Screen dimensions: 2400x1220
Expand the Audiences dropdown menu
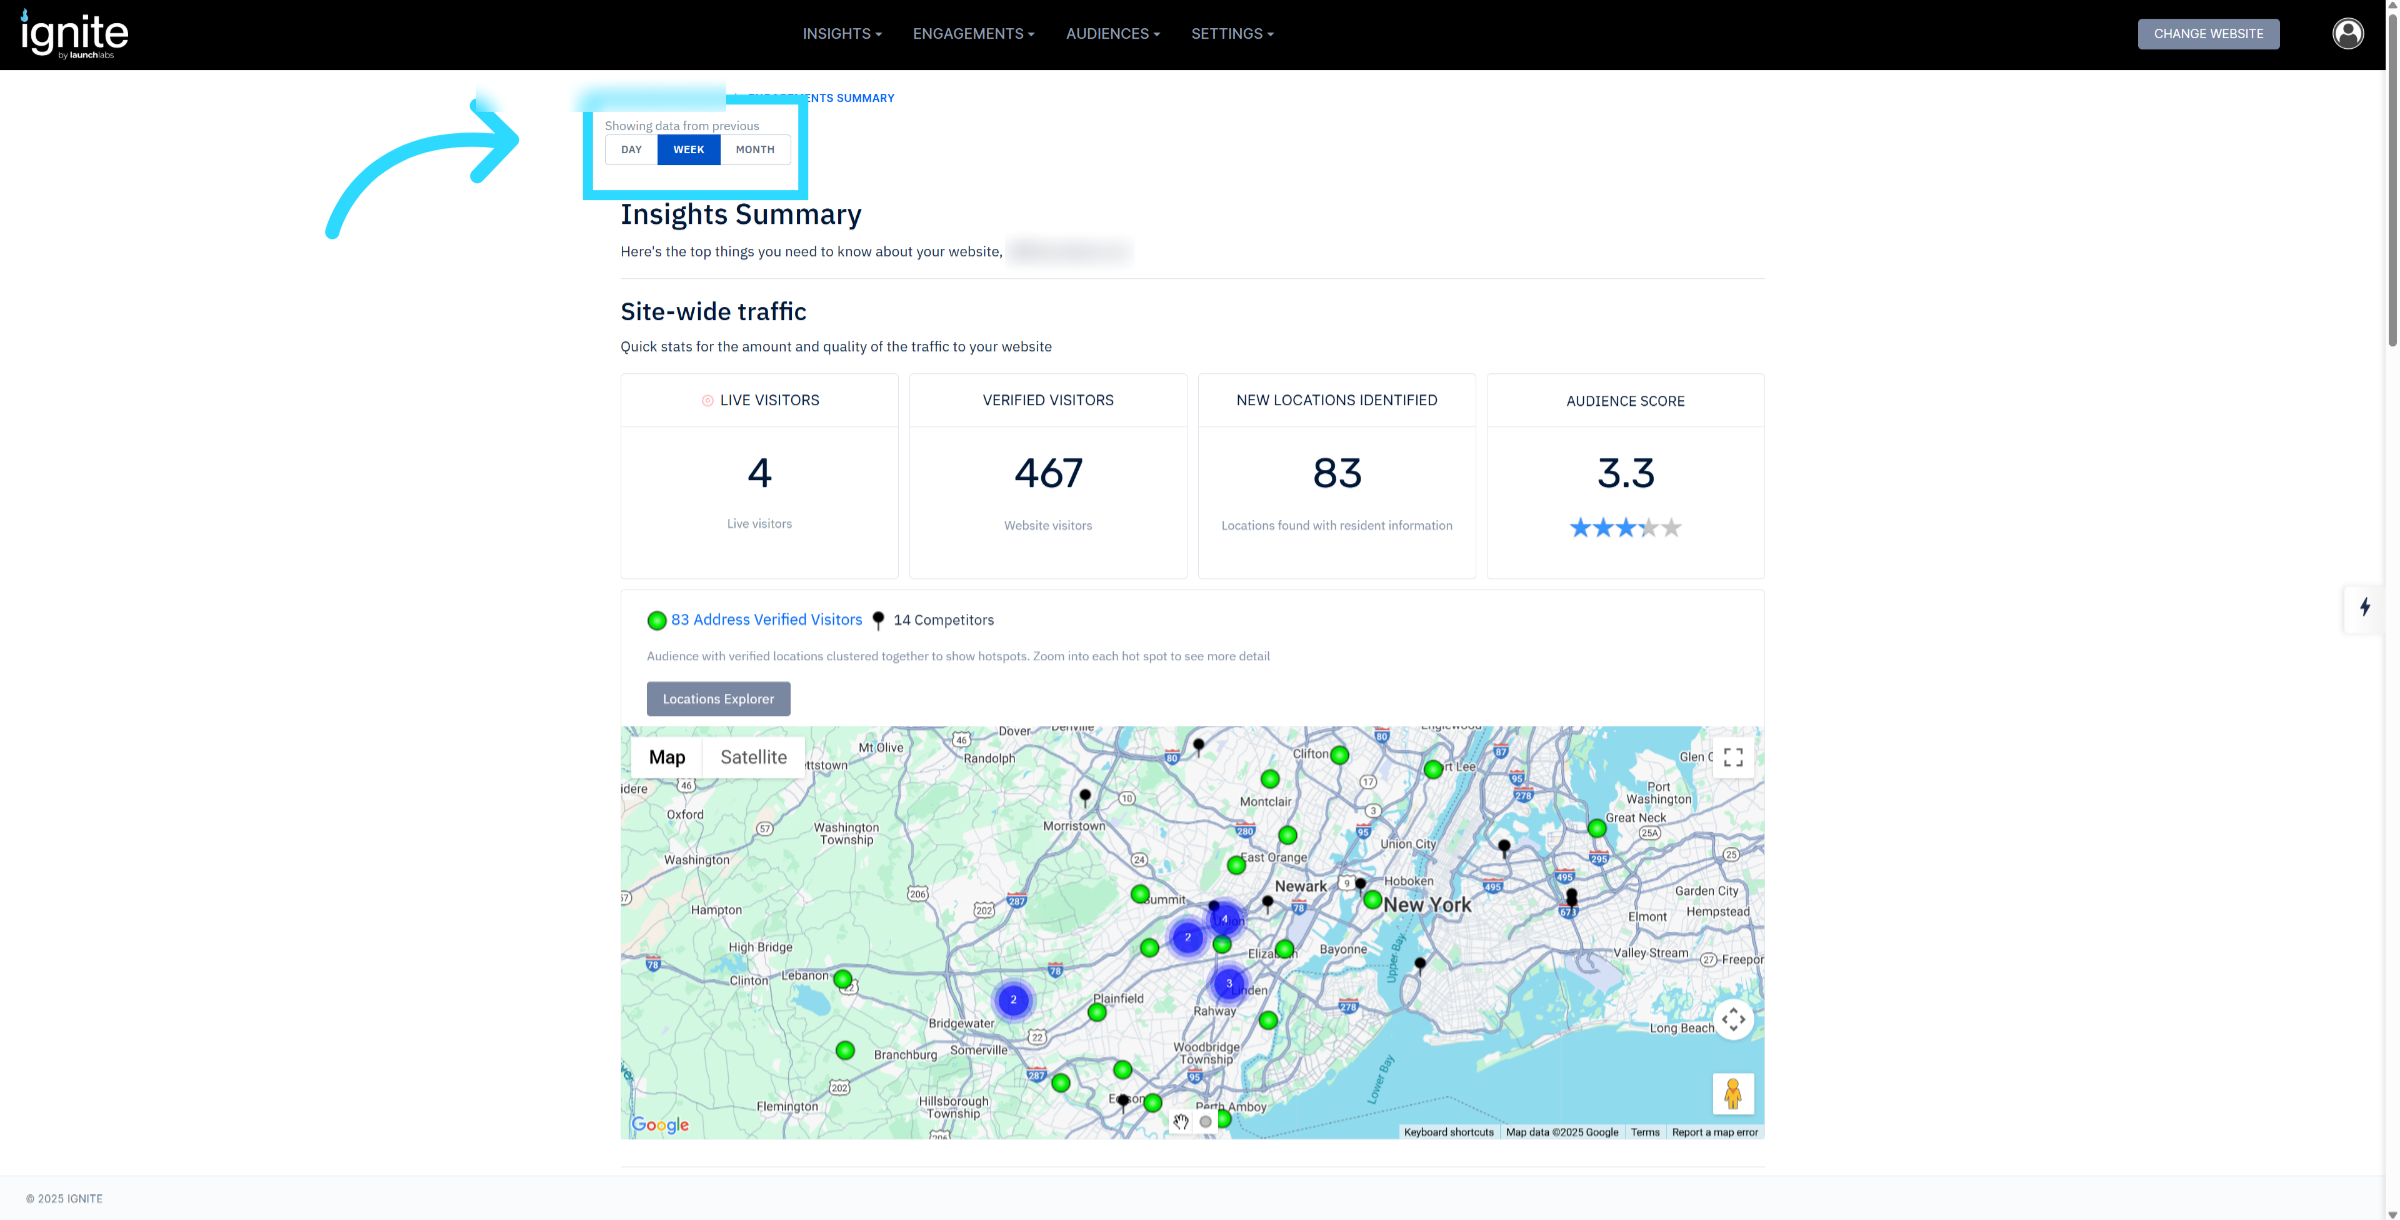[1112, 34]
